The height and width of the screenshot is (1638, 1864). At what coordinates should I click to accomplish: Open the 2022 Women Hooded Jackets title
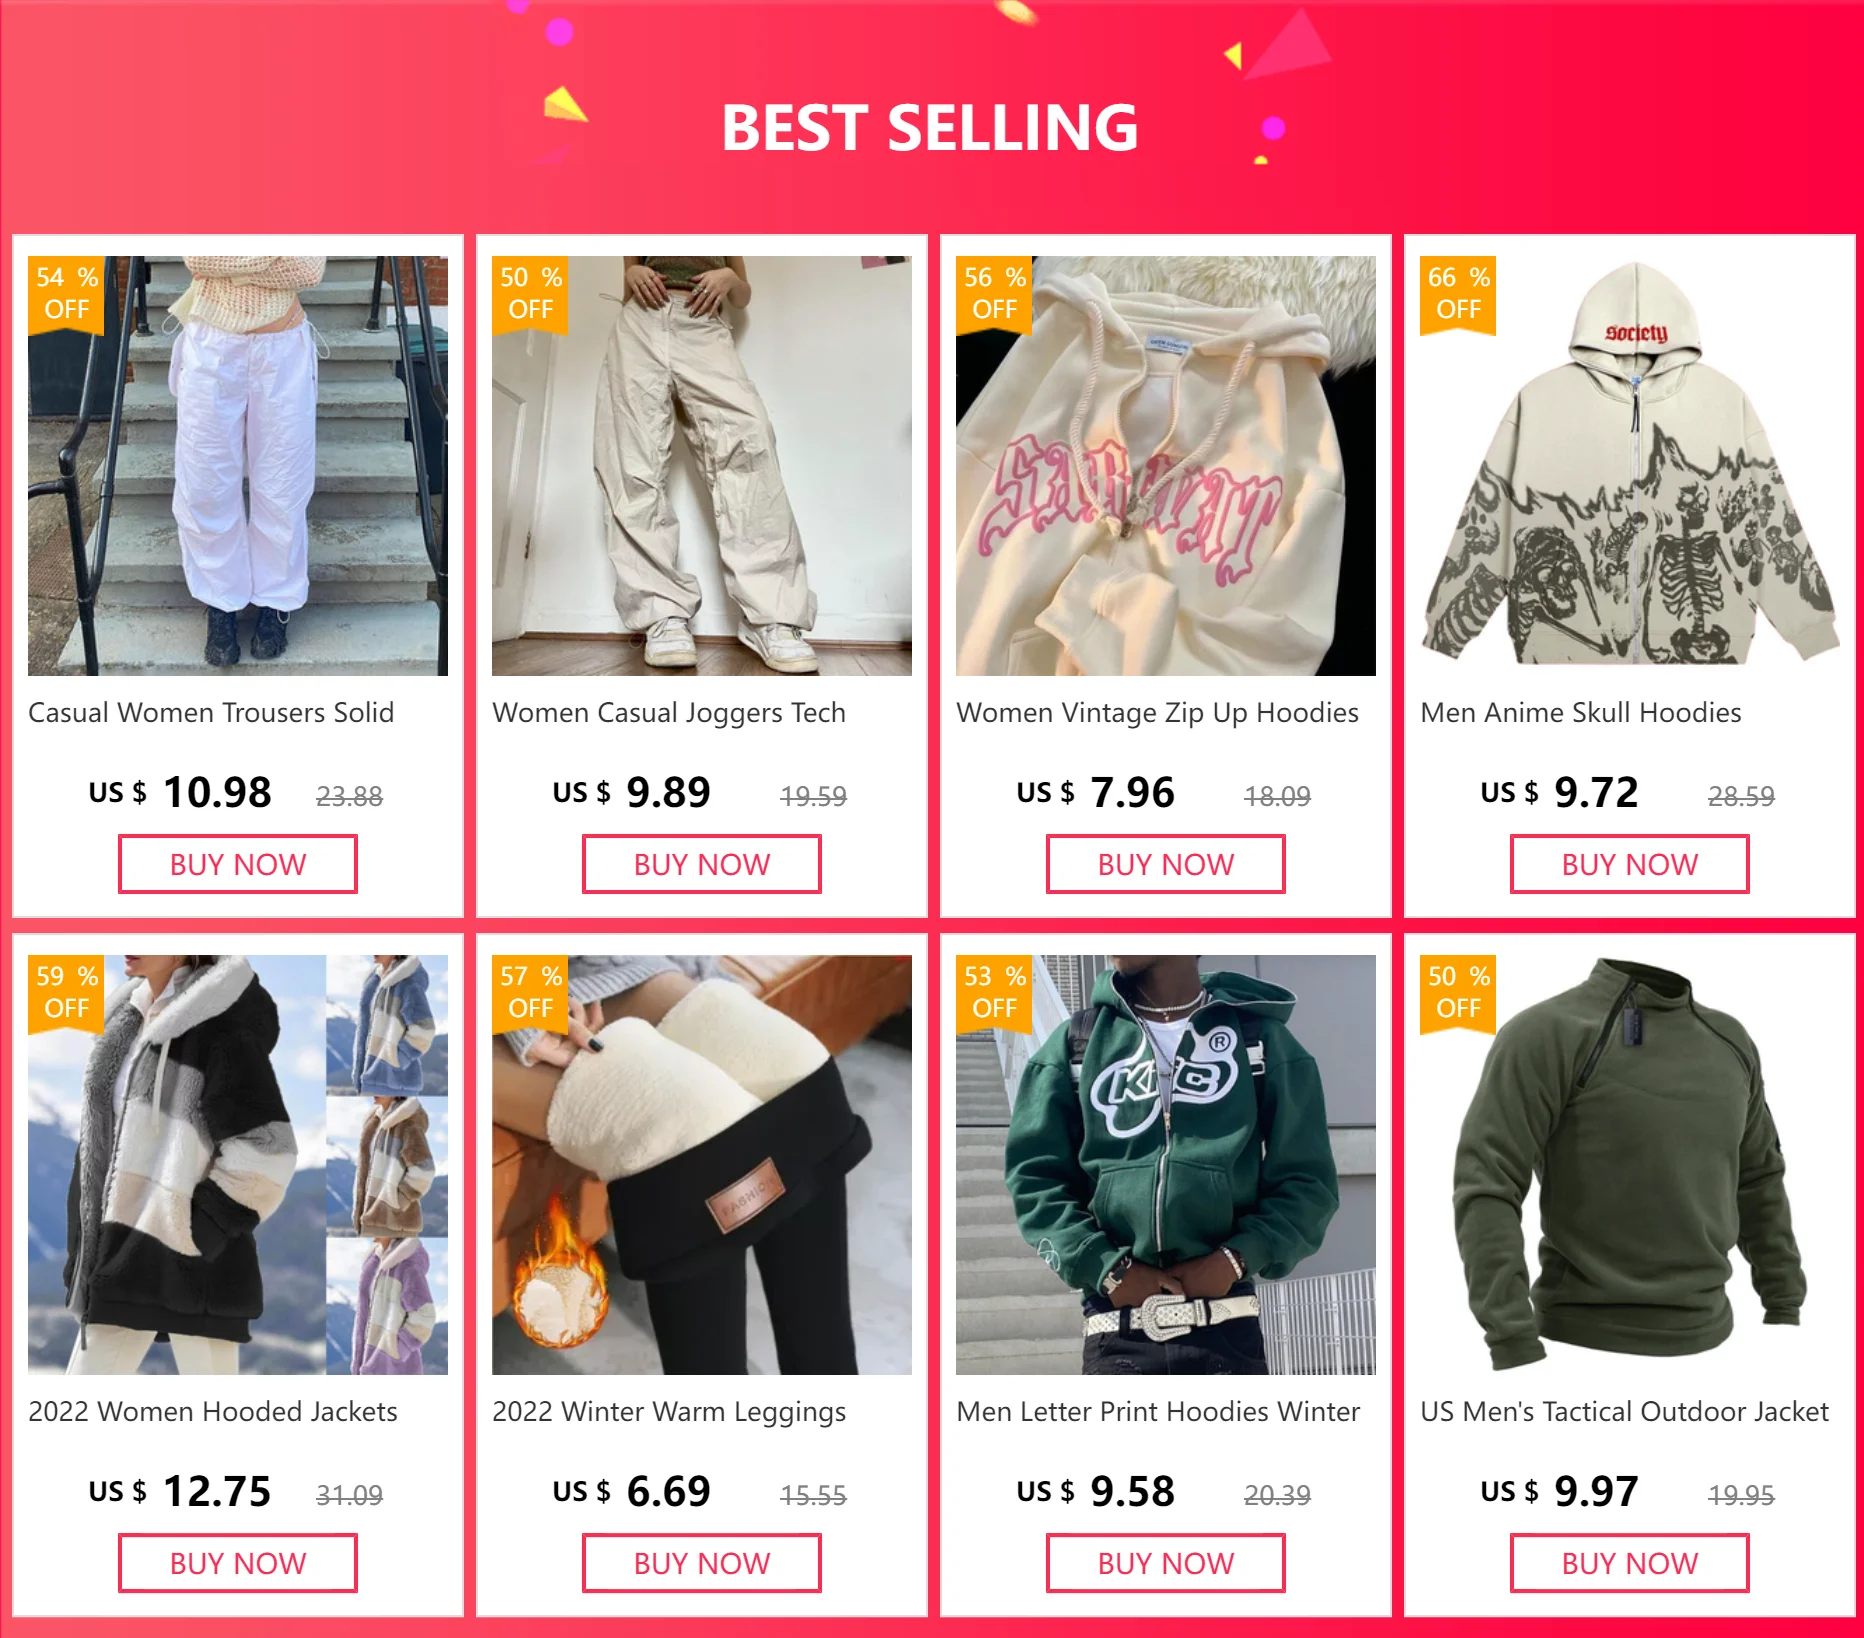point(213,1412)
